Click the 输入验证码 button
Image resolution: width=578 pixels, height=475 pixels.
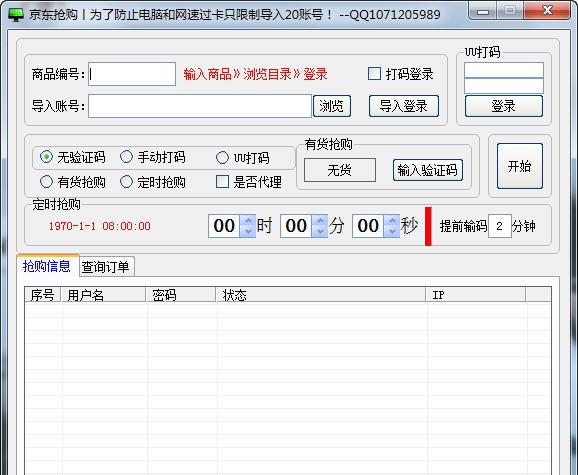click(x=428, y=170)
